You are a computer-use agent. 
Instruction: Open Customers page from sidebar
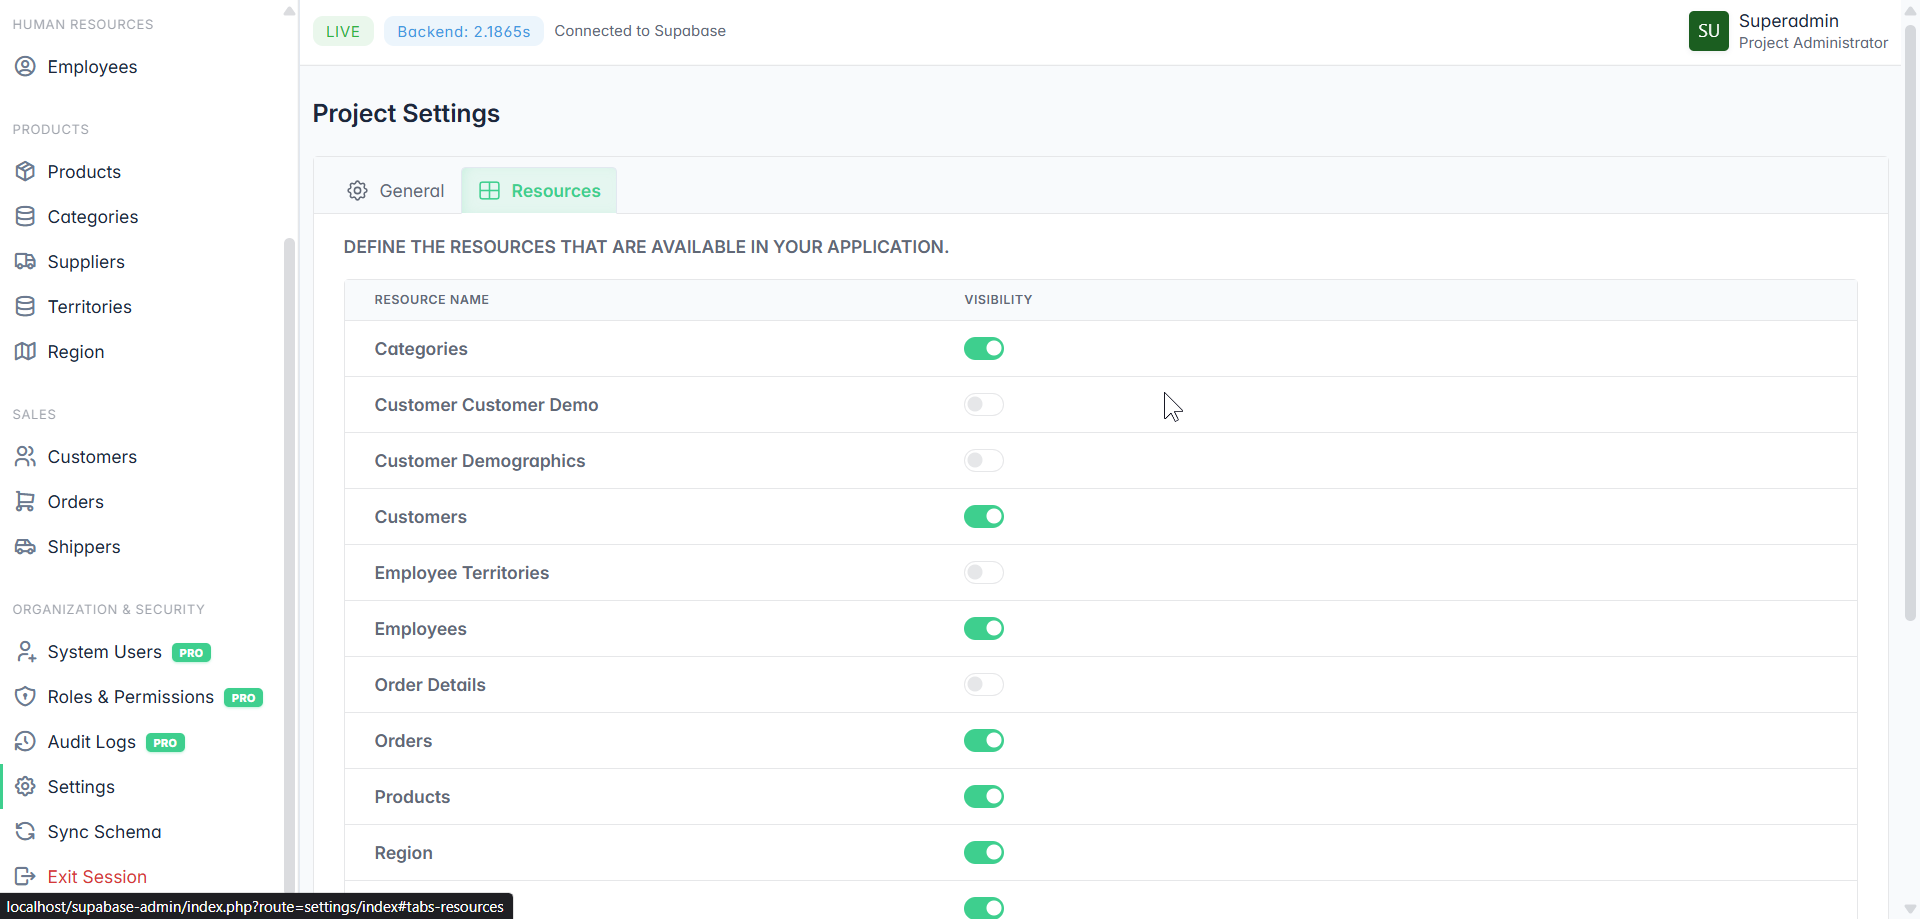pos(92,456)
